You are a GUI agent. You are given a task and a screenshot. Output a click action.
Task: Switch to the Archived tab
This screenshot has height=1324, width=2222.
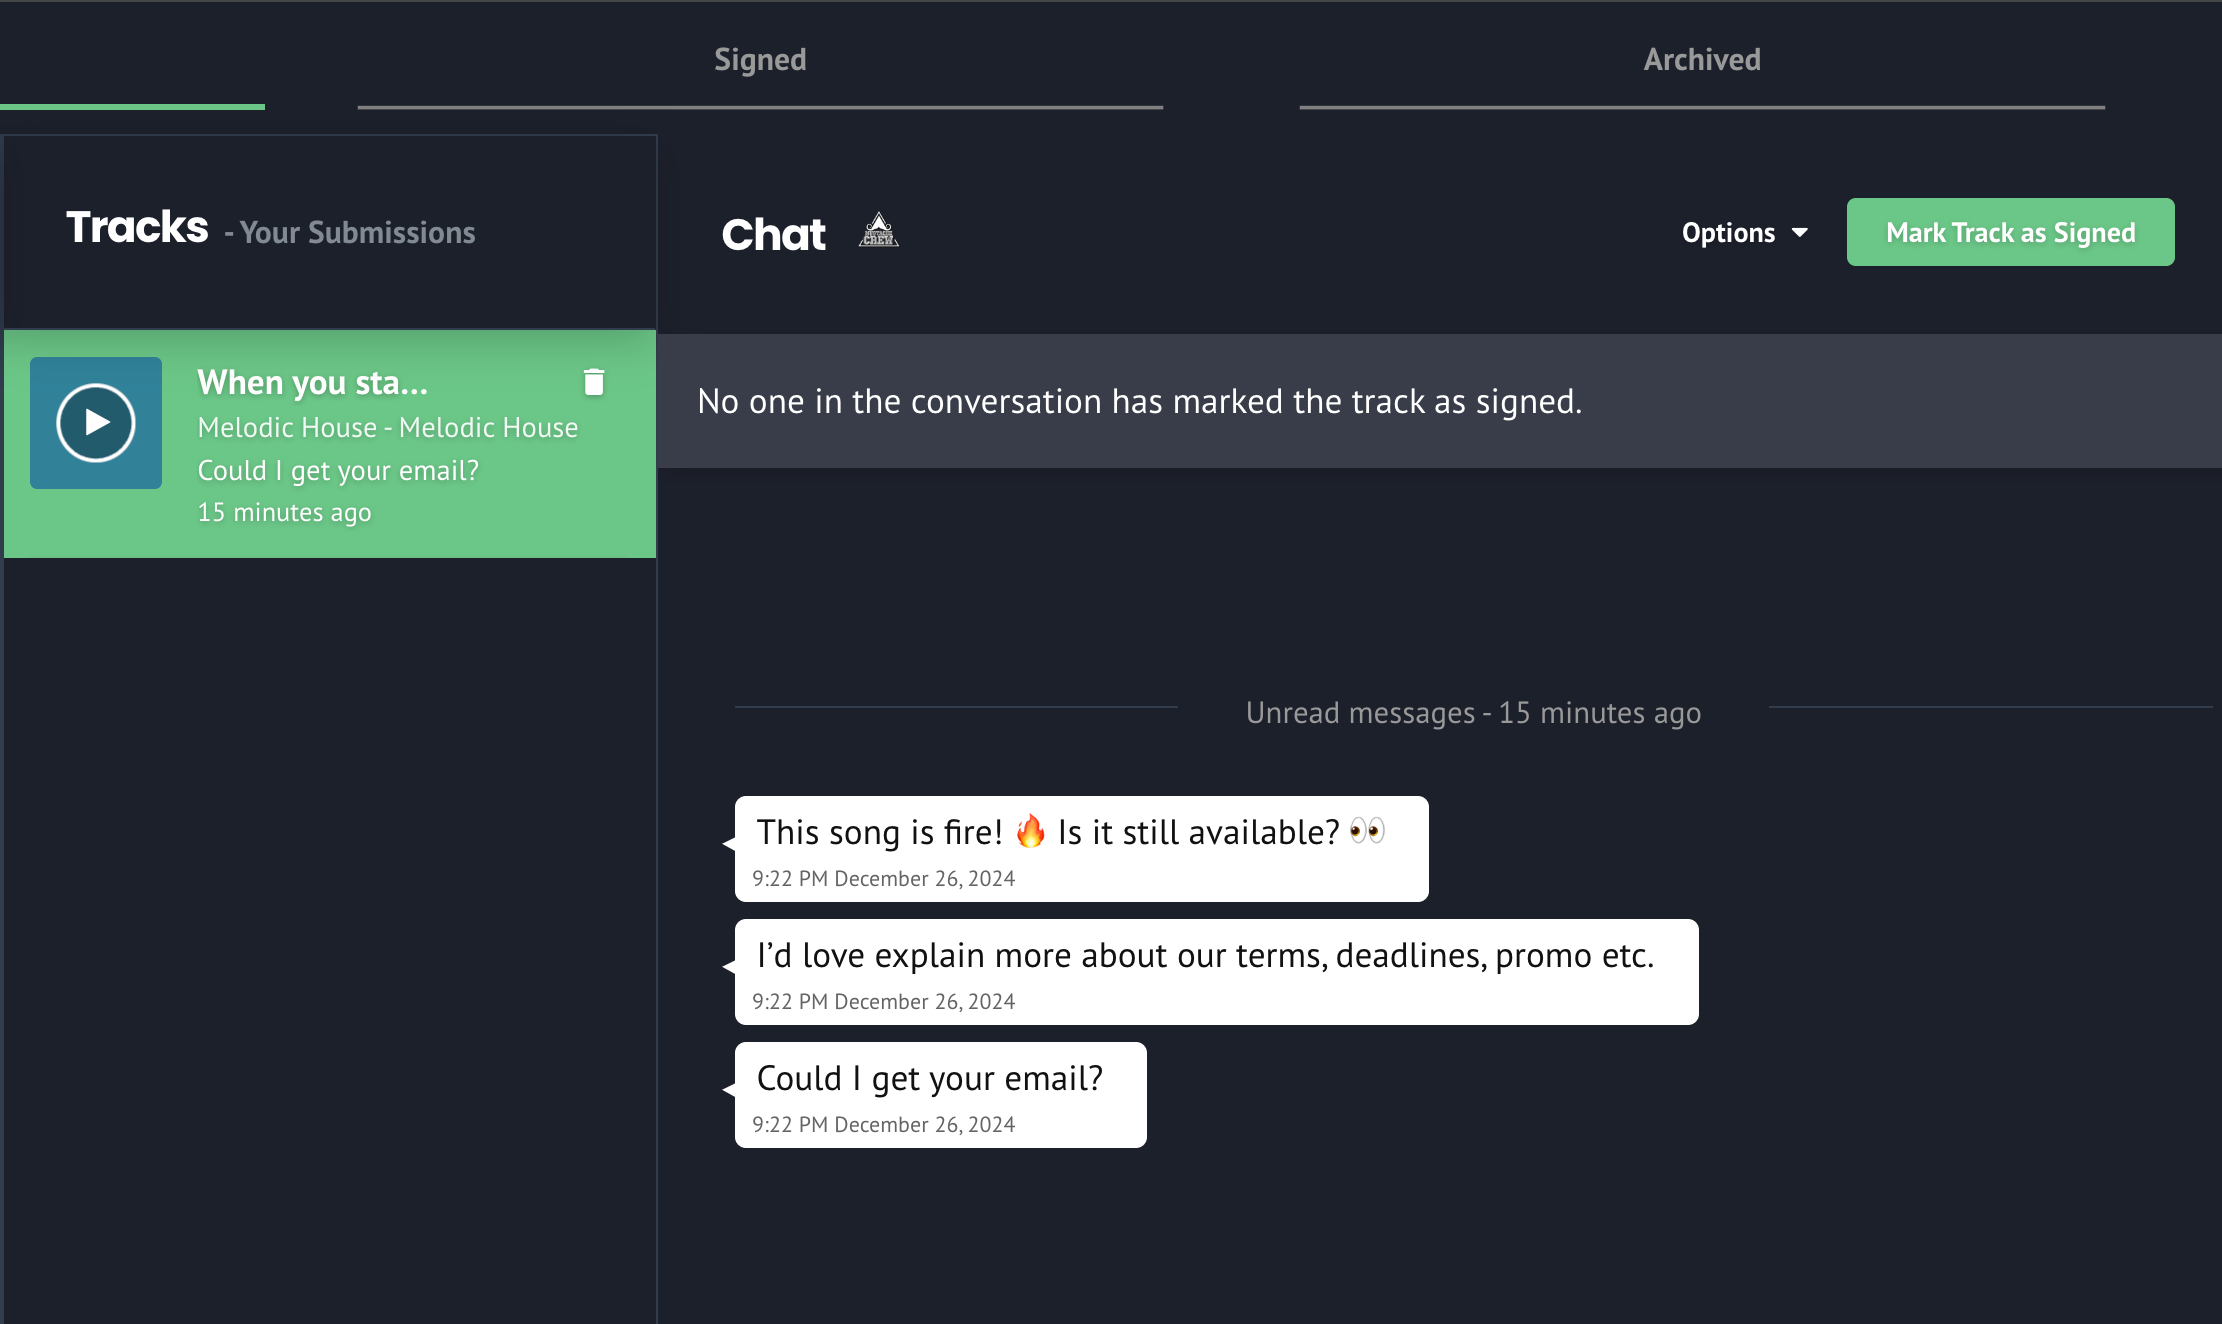(x=1702, y=60)
